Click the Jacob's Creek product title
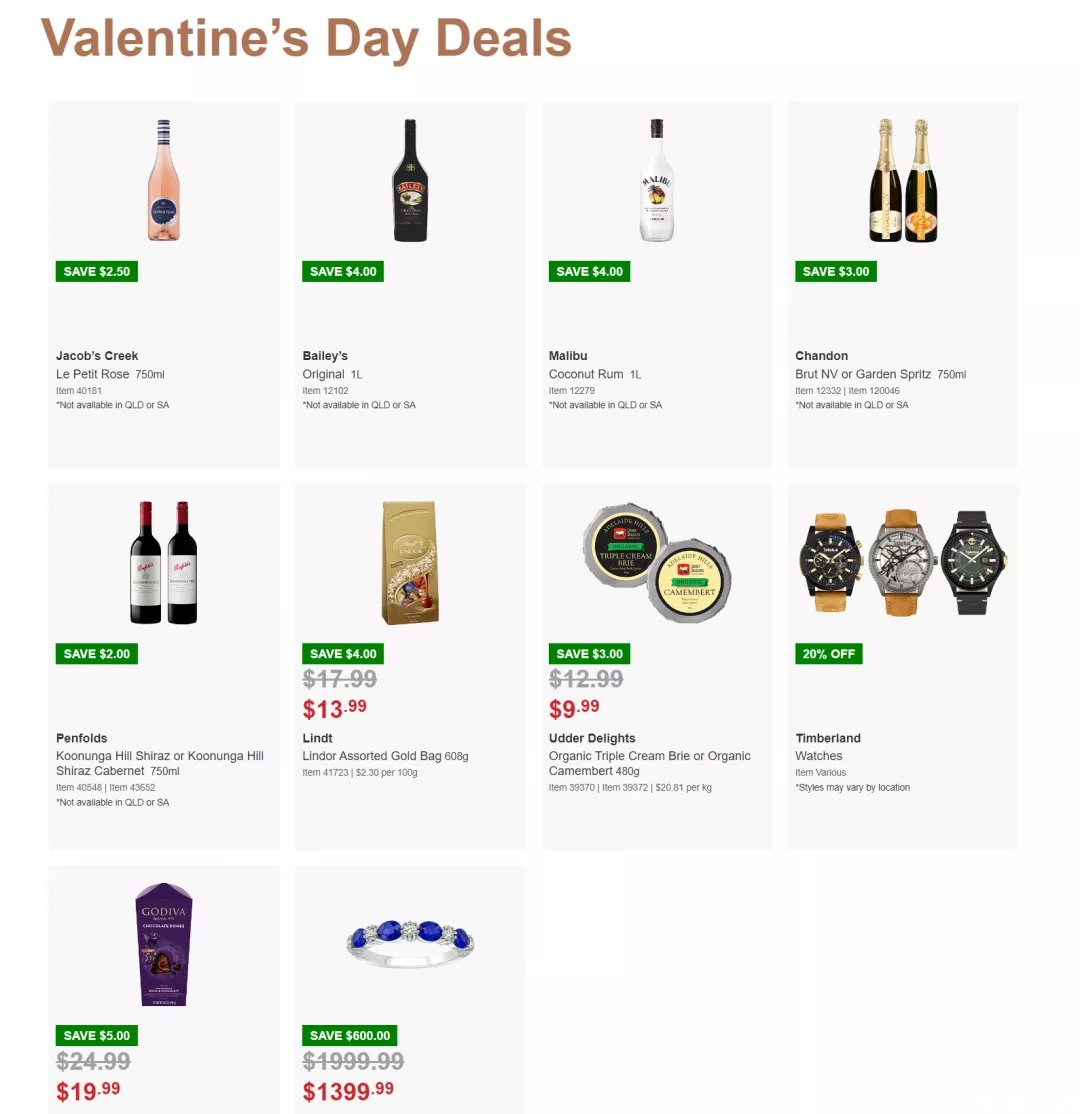1080x1114 pixels. coord(97,355)
